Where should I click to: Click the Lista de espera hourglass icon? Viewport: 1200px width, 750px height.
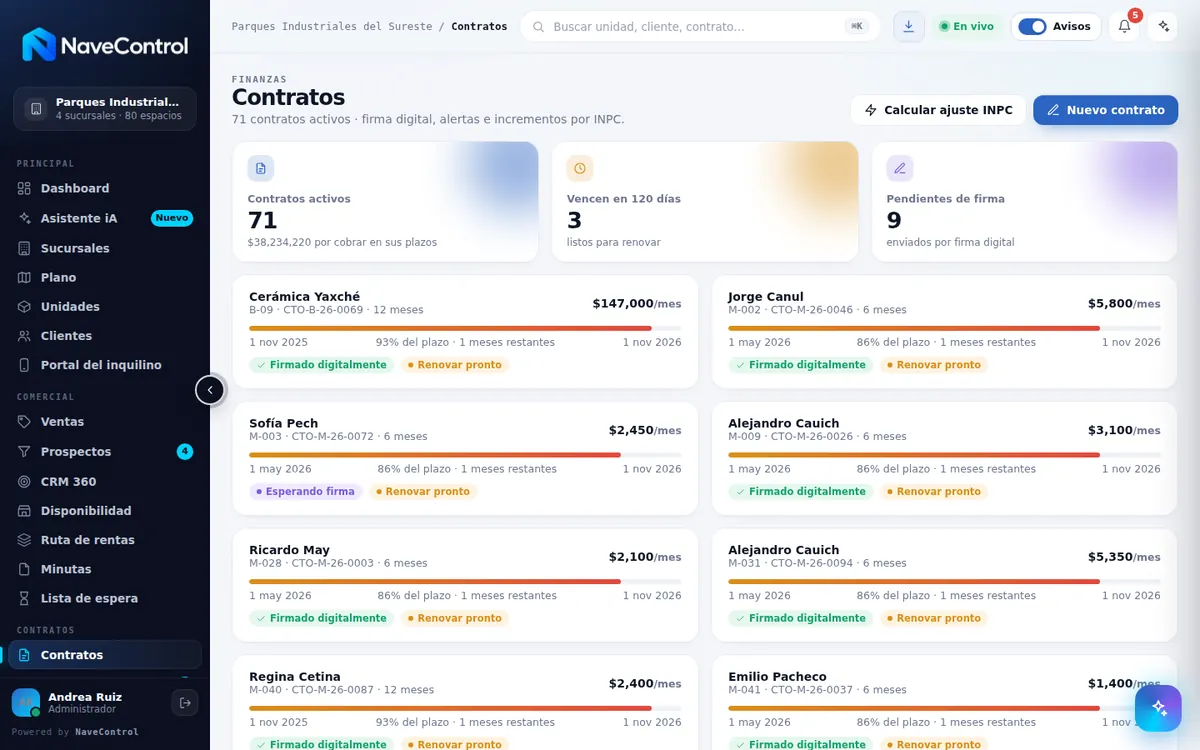point(25,598)
